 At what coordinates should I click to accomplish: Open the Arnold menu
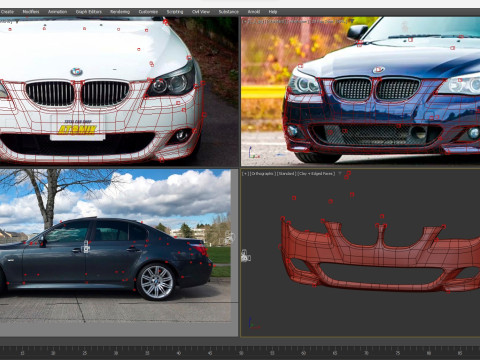tap(254, 12)
